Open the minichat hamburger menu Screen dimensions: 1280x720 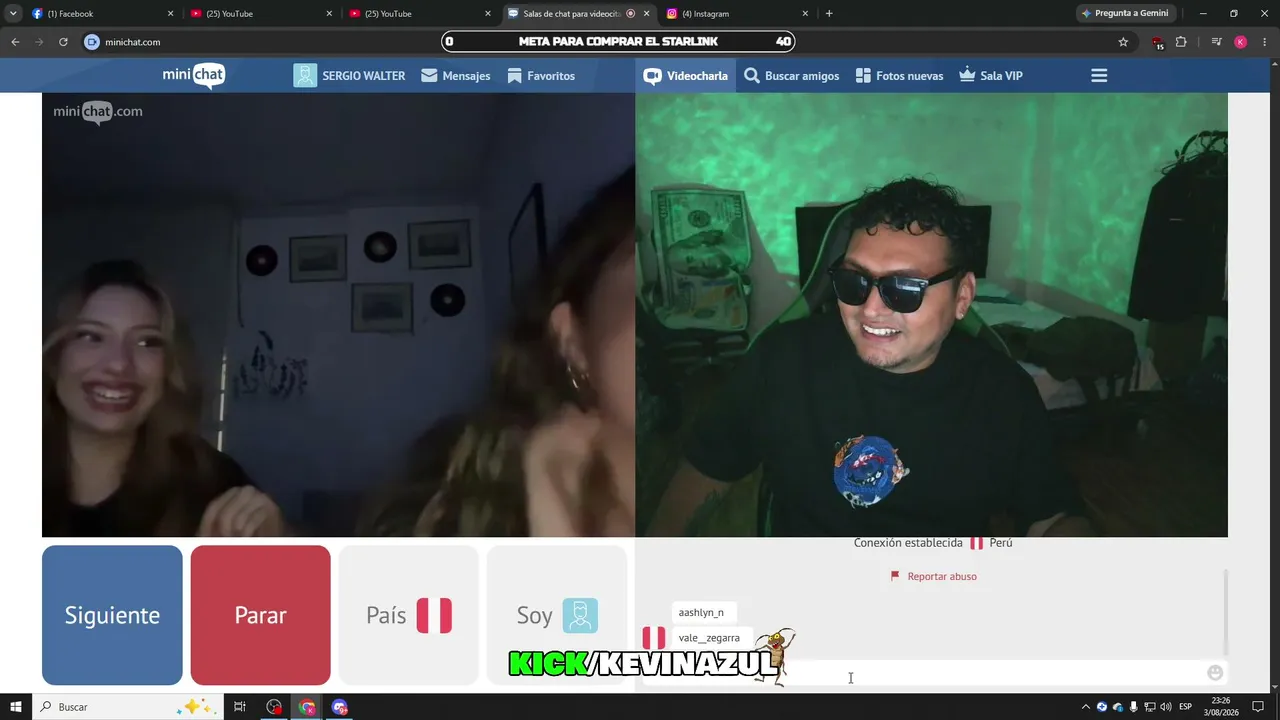(x=1099, y=76)
